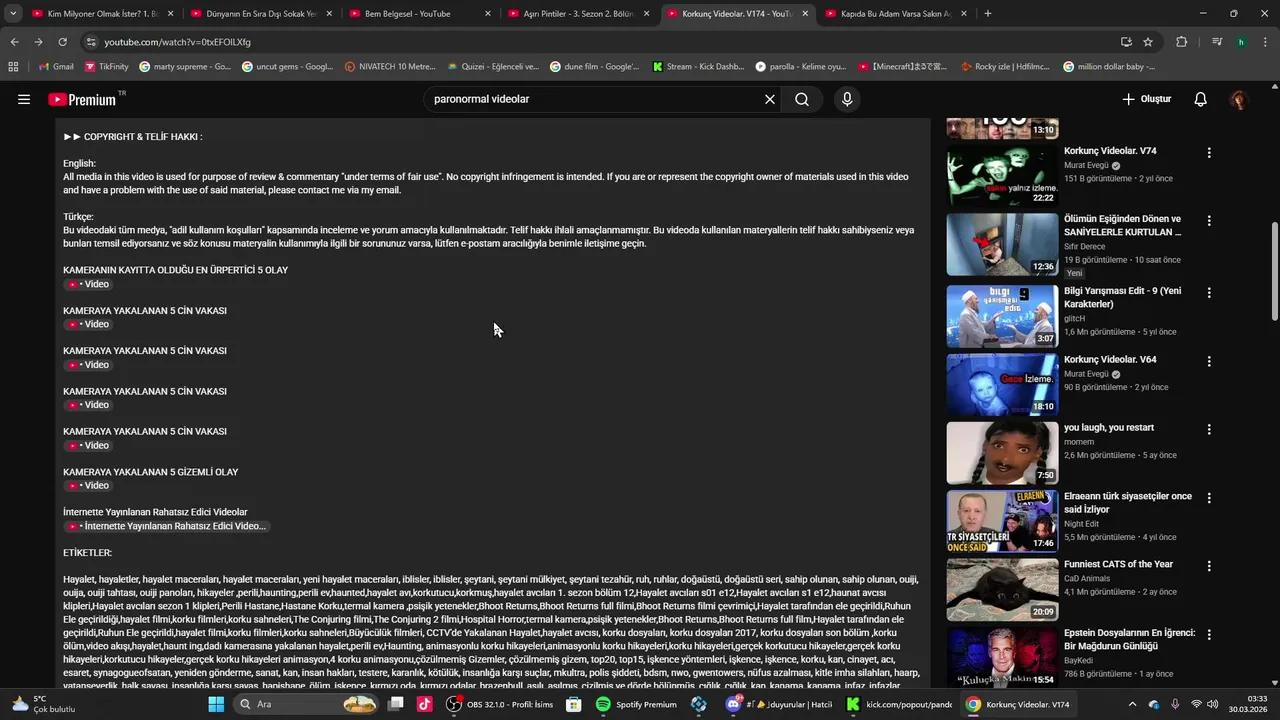Open Spotify Premium from taskbar

637,704
